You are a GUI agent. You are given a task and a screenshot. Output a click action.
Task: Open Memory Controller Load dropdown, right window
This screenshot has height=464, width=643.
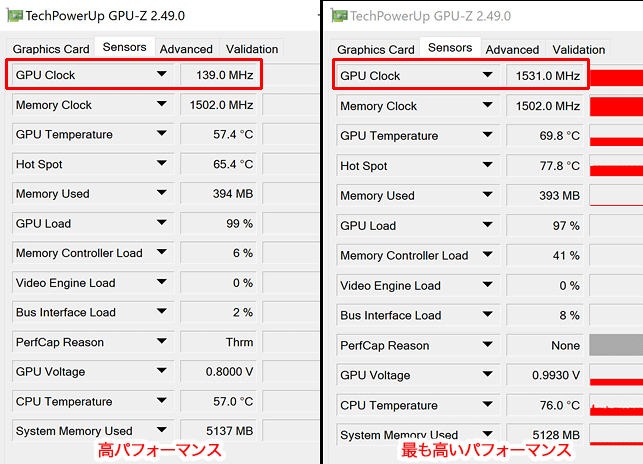(488, 255)
